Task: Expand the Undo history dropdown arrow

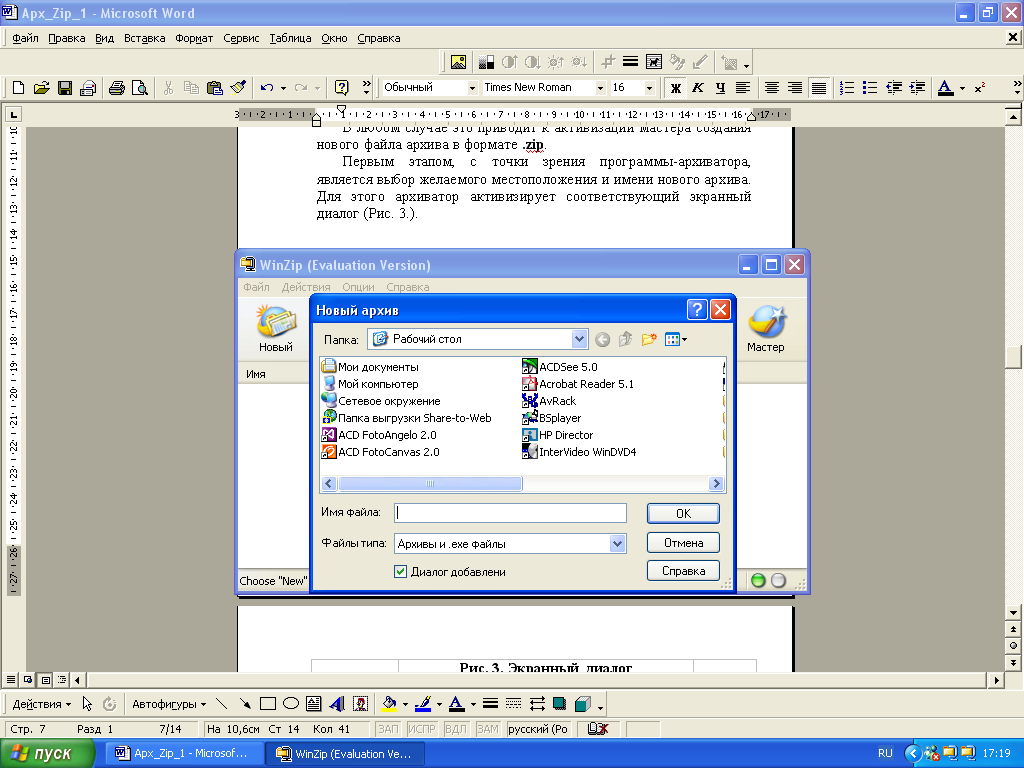Action: pos(283,88)
